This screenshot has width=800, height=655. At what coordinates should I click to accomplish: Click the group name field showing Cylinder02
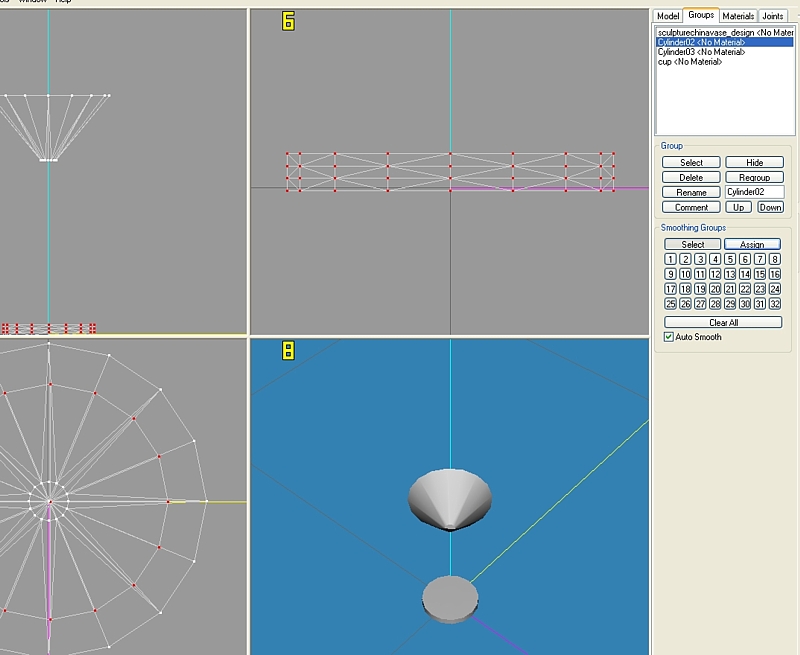pos(754,192)
